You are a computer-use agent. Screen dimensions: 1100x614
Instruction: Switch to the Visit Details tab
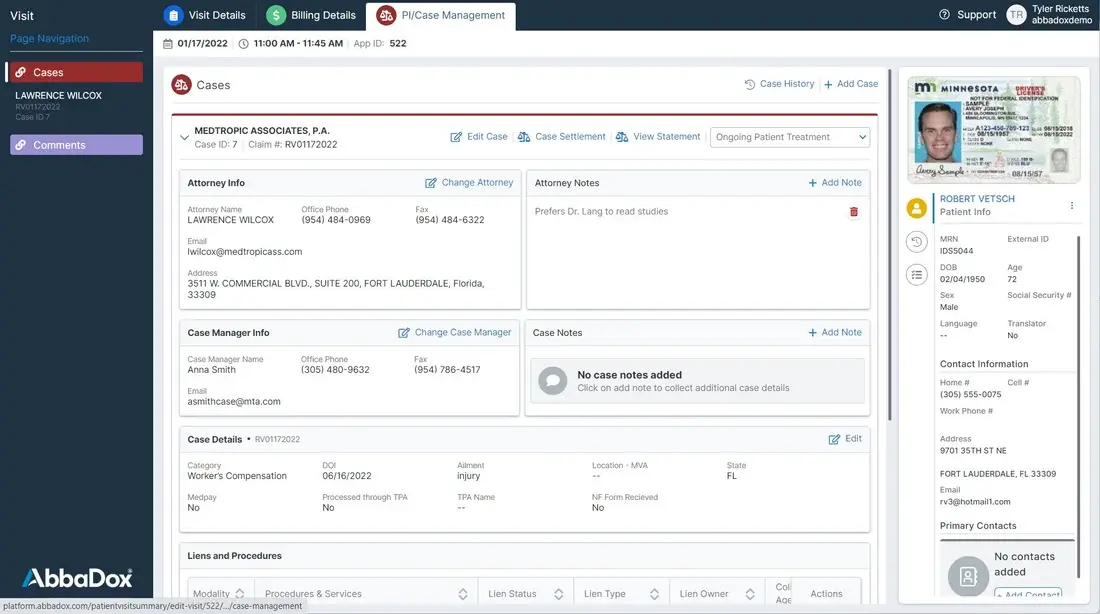[x=205, y=15]
